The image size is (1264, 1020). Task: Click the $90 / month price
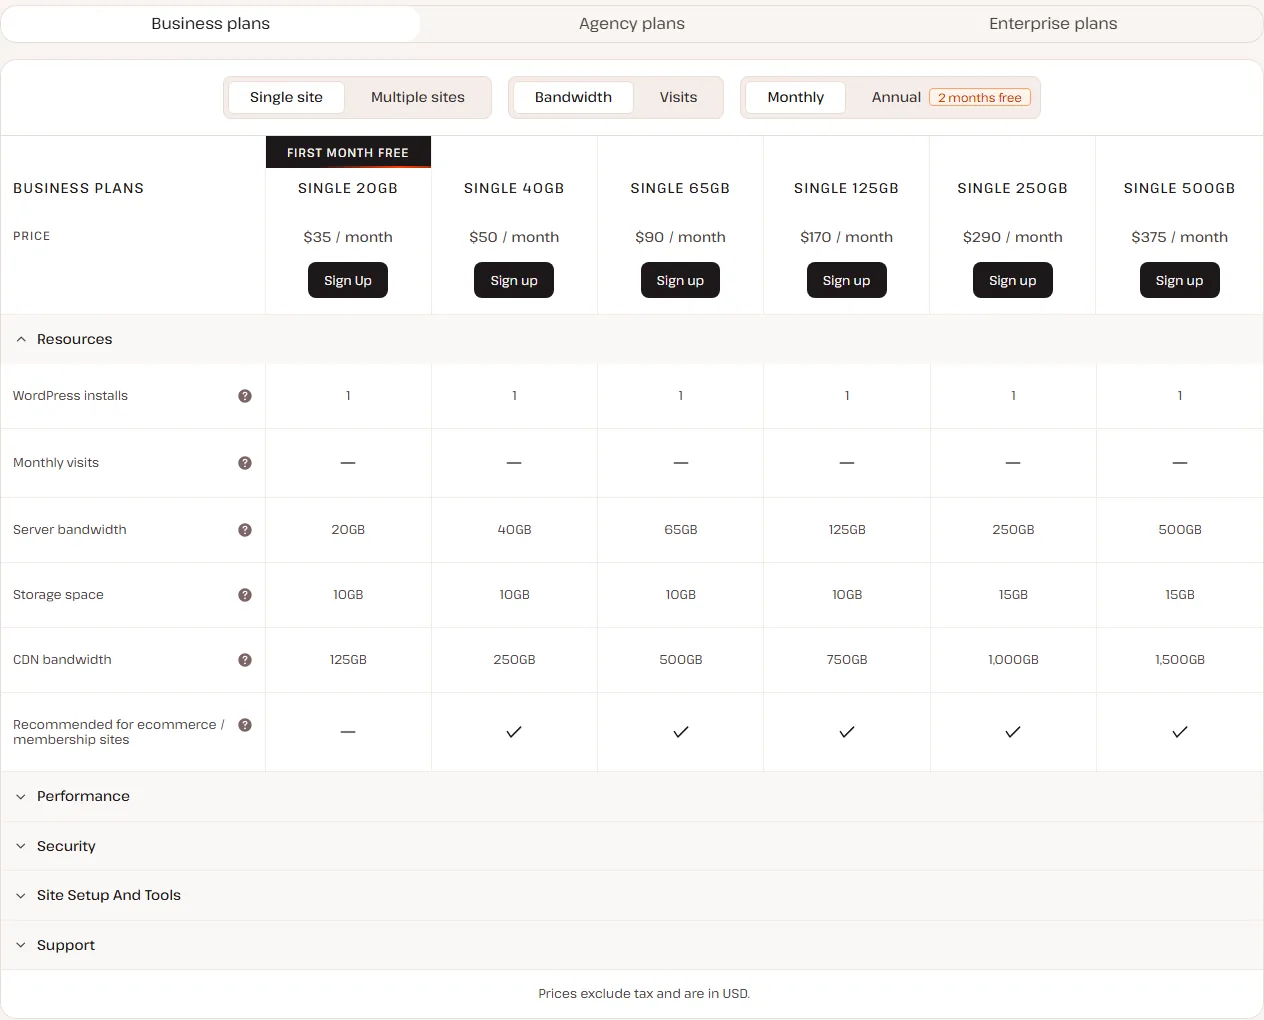tap(681, 237)
